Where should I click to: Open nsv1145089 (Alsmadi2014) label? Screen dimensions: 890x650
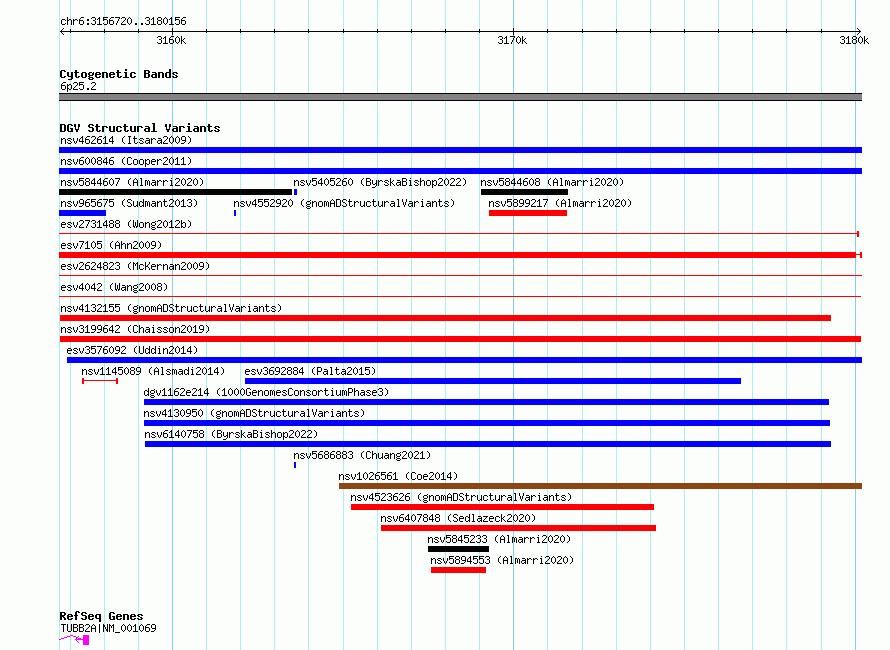point(153,371)
